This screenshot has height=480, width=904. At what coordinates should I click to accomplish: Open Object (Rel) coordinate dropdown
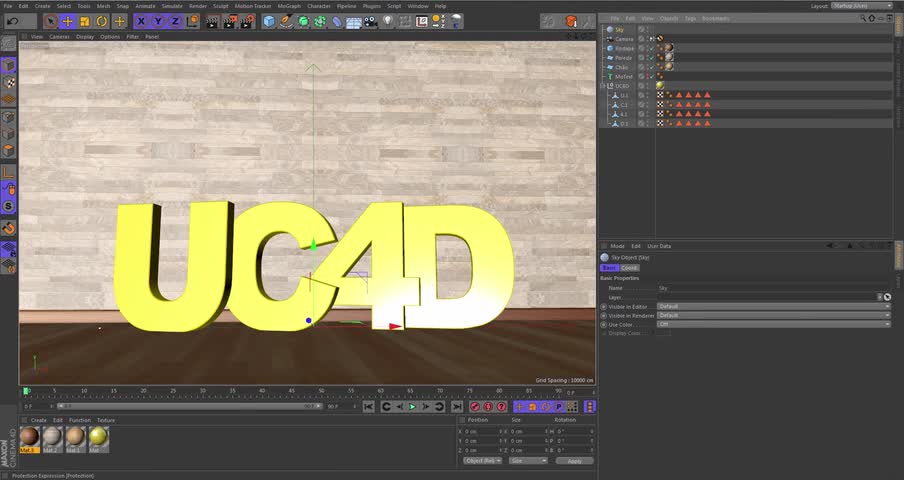click(483, 461)
